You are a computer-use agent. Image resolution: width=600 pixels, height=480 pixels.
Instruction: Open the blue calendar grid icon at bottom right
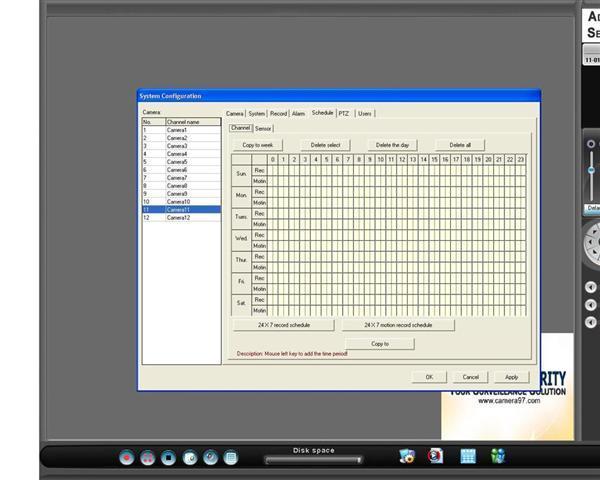467,456
